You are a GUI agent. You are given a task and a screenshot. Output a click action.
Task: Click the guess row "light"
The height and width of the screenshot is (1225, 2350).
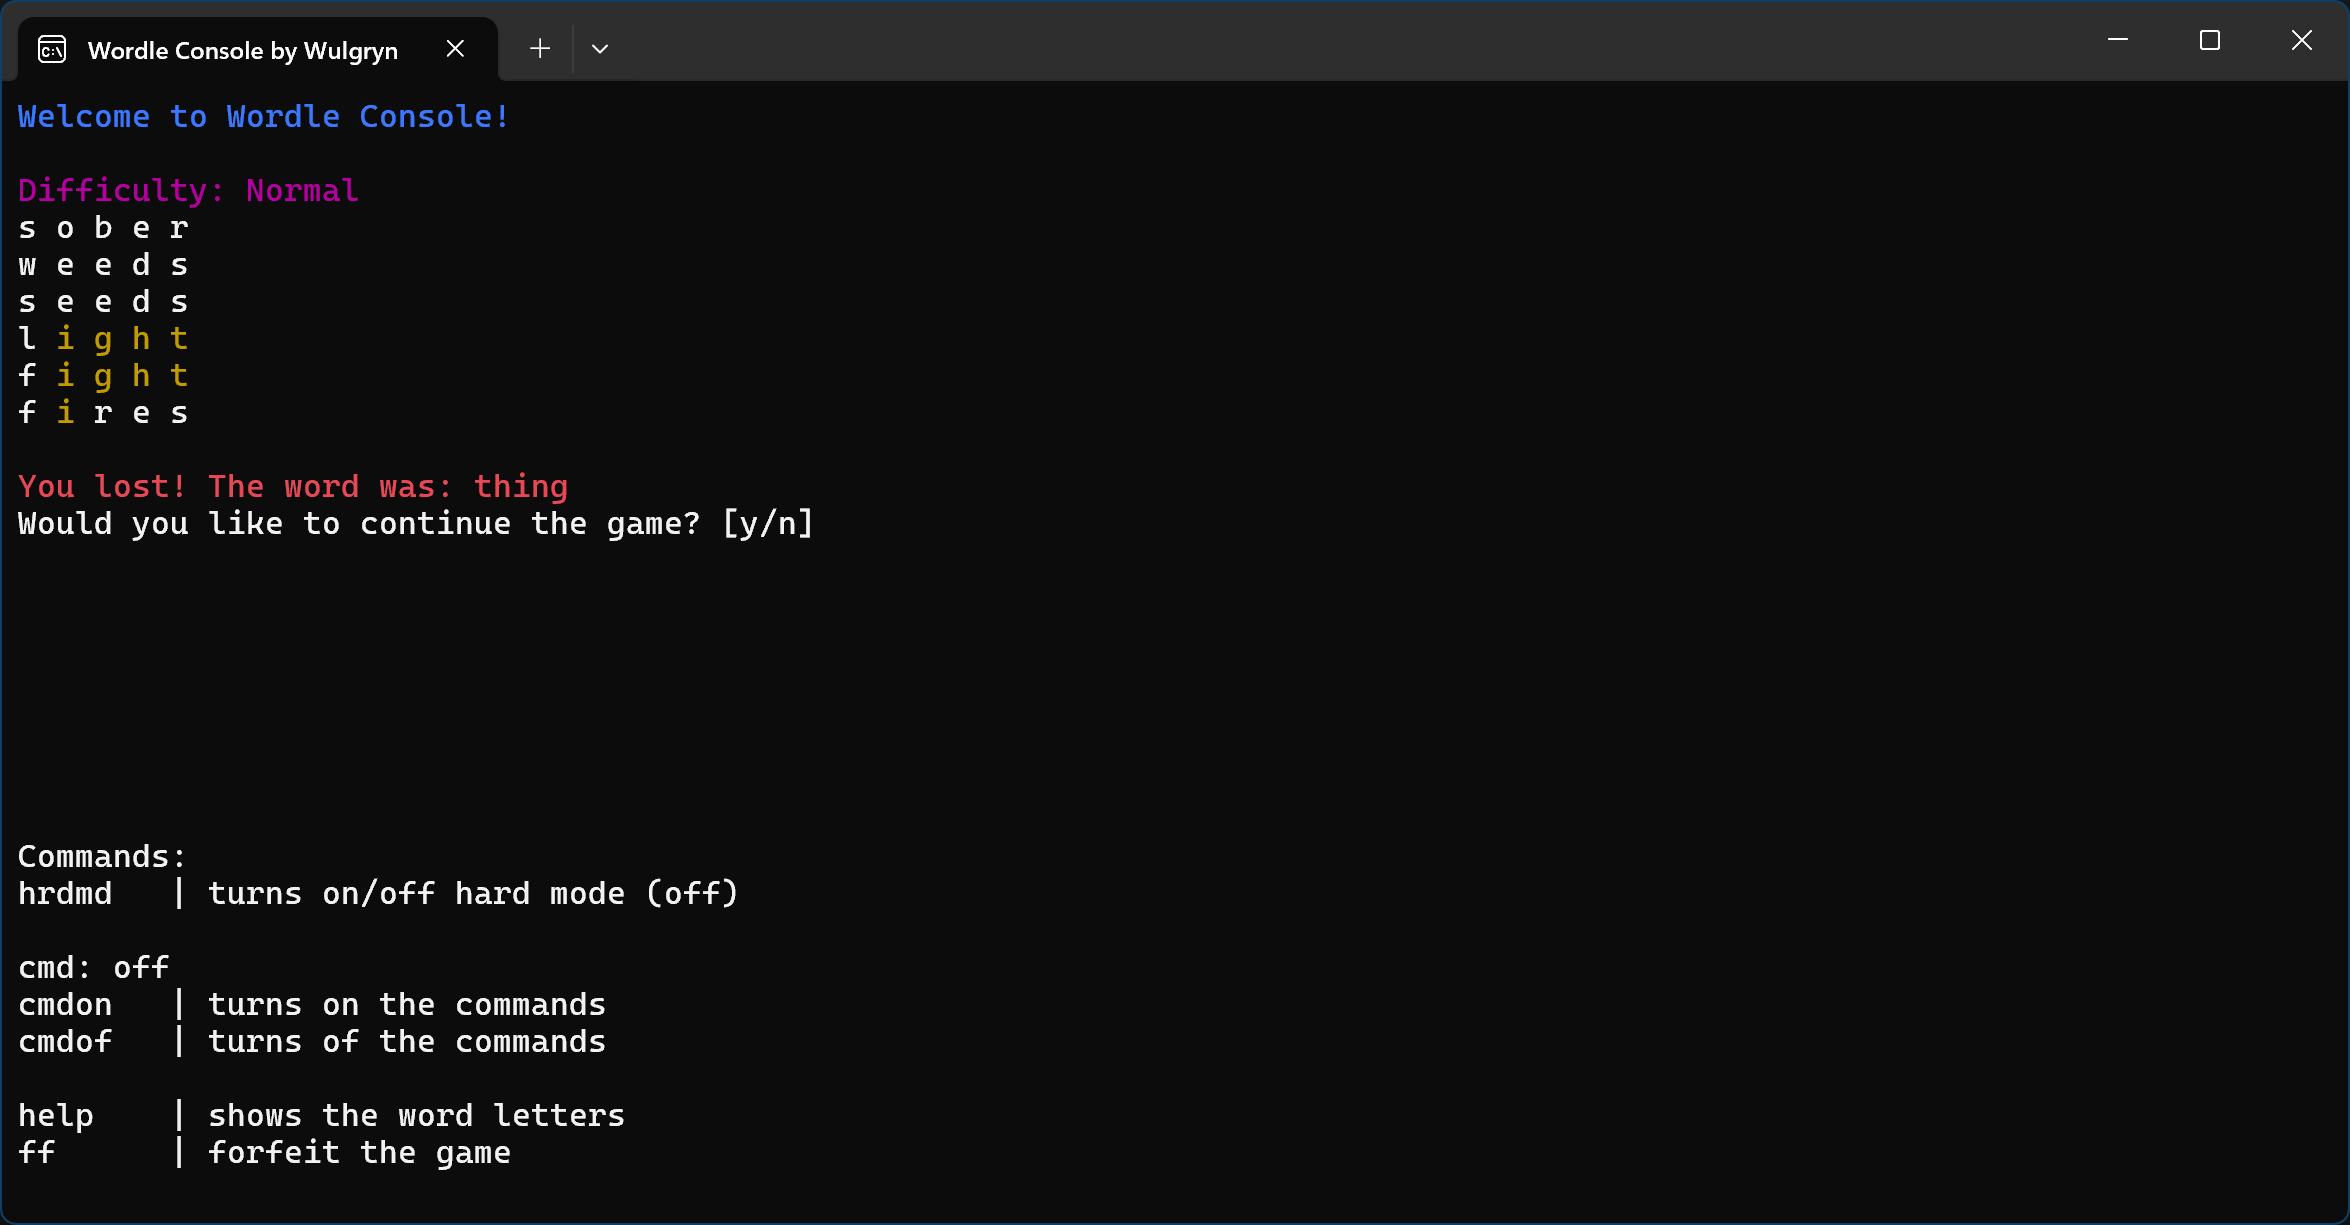[x=103, y=339]
